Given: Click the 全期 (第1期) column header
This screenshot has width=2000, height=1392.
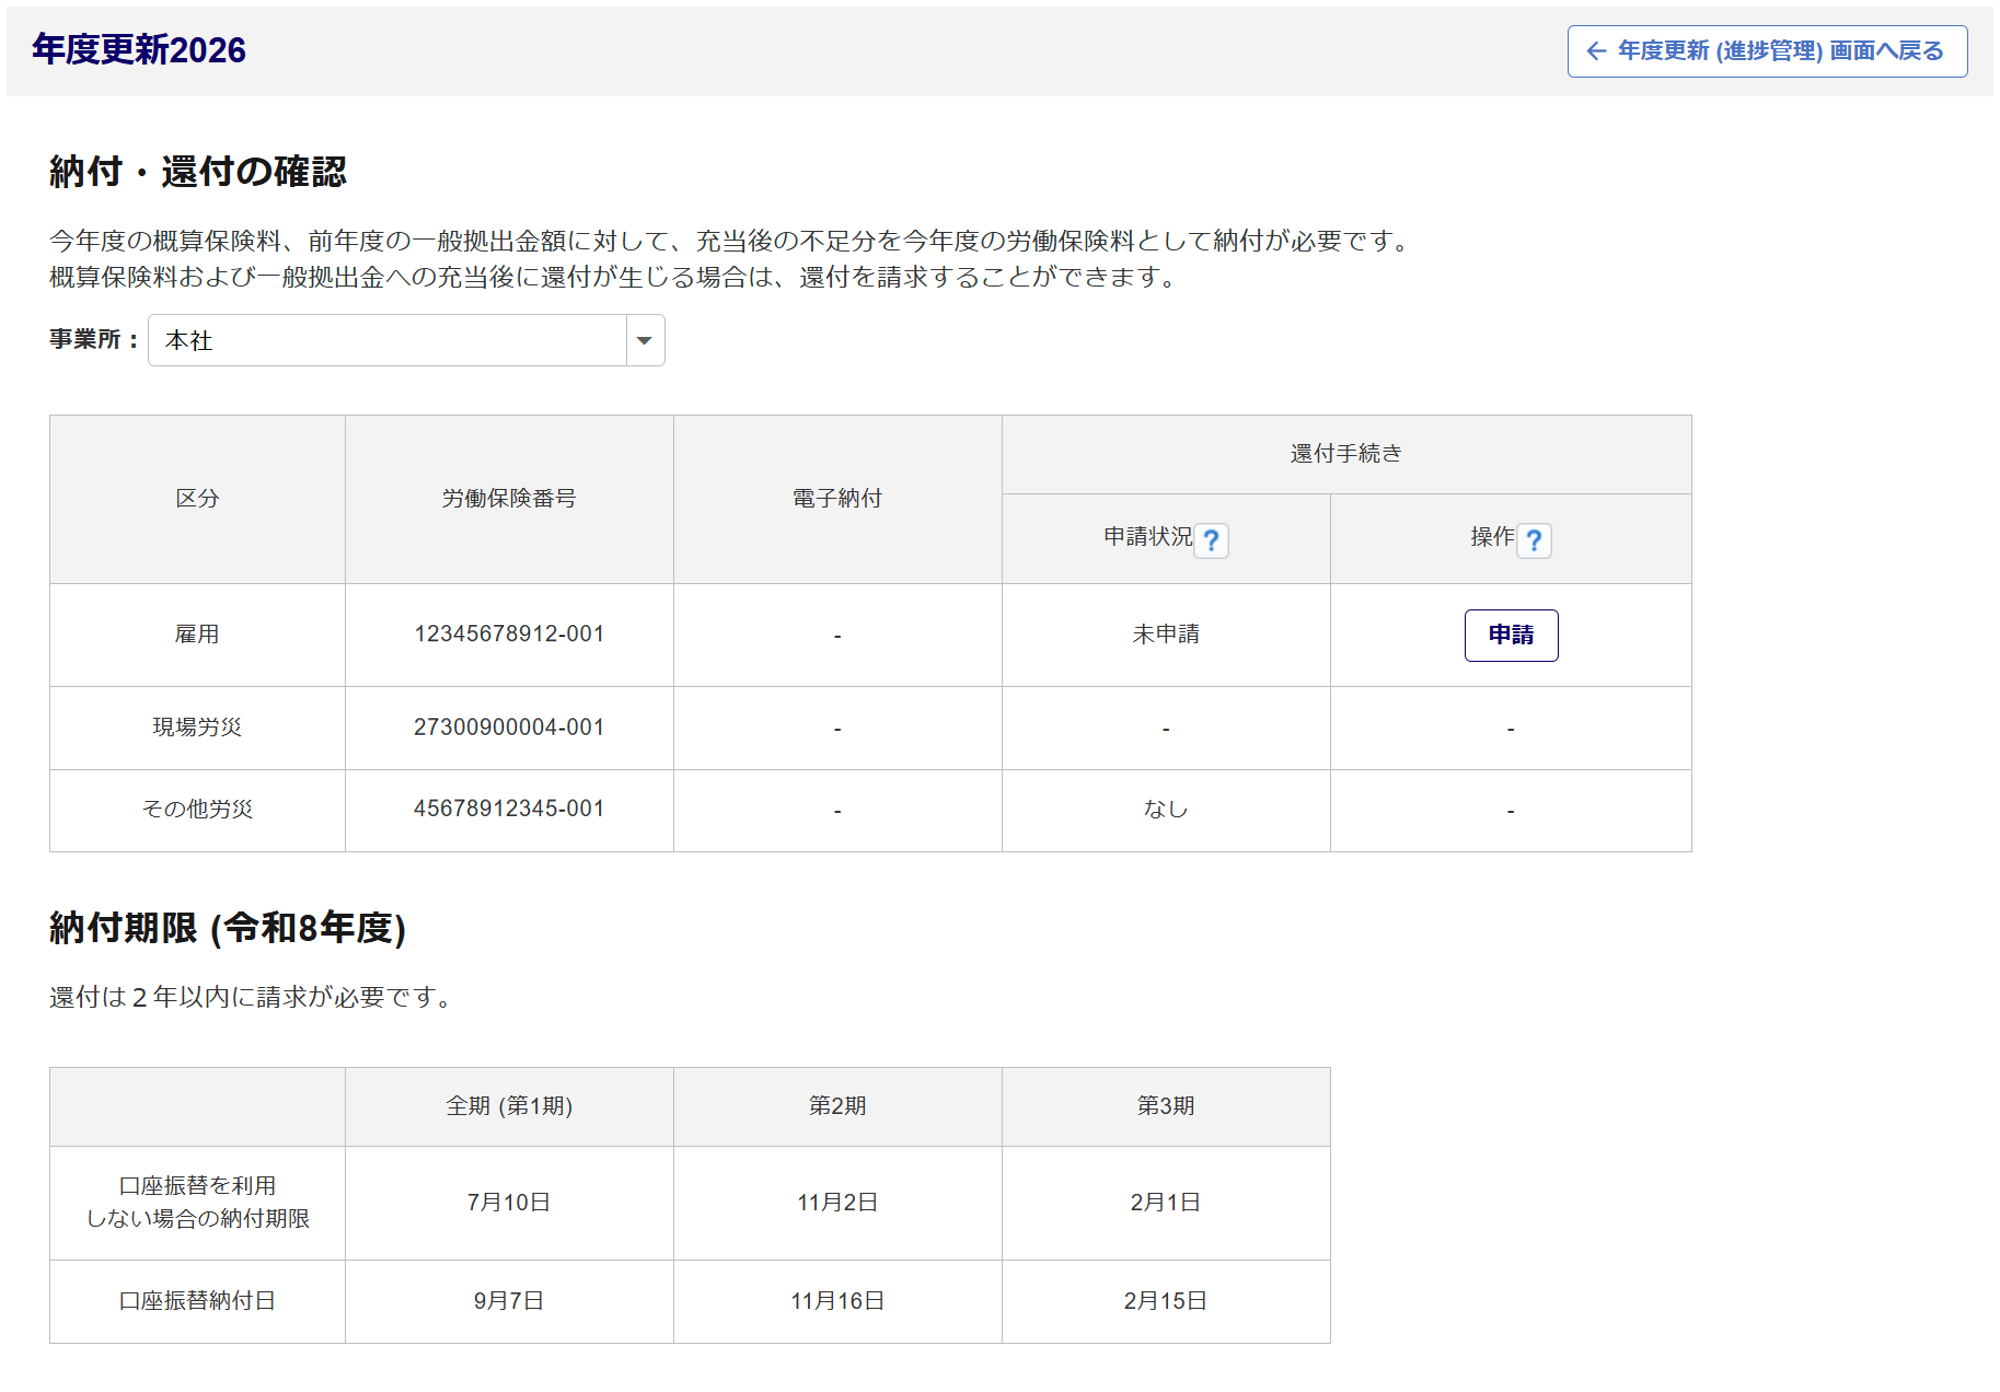Looking at the screenshot, I should pos(509,1106).
